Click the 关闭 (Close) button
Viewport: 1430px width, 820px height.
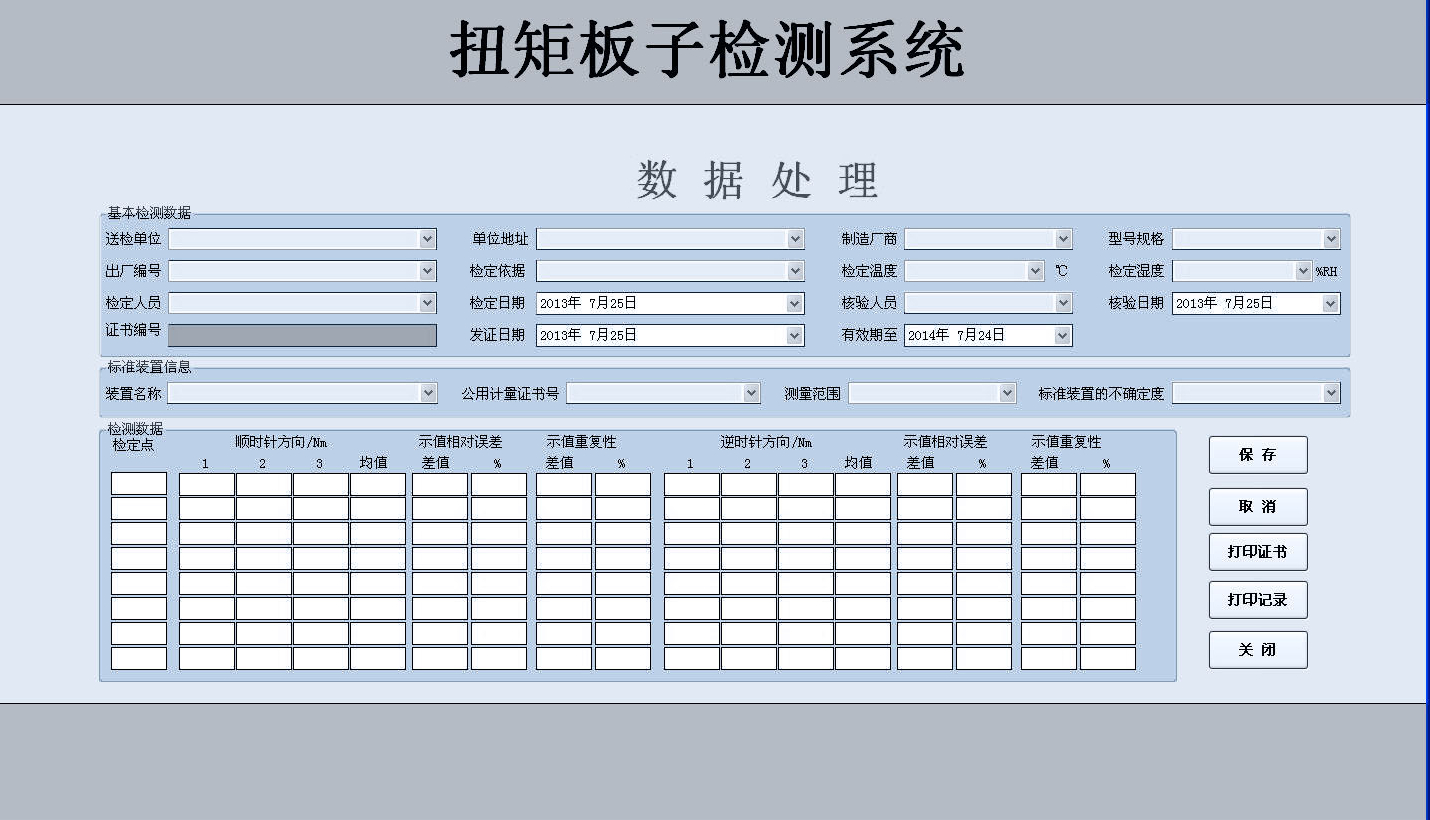pyautogui.click(x=1257, y=650)
